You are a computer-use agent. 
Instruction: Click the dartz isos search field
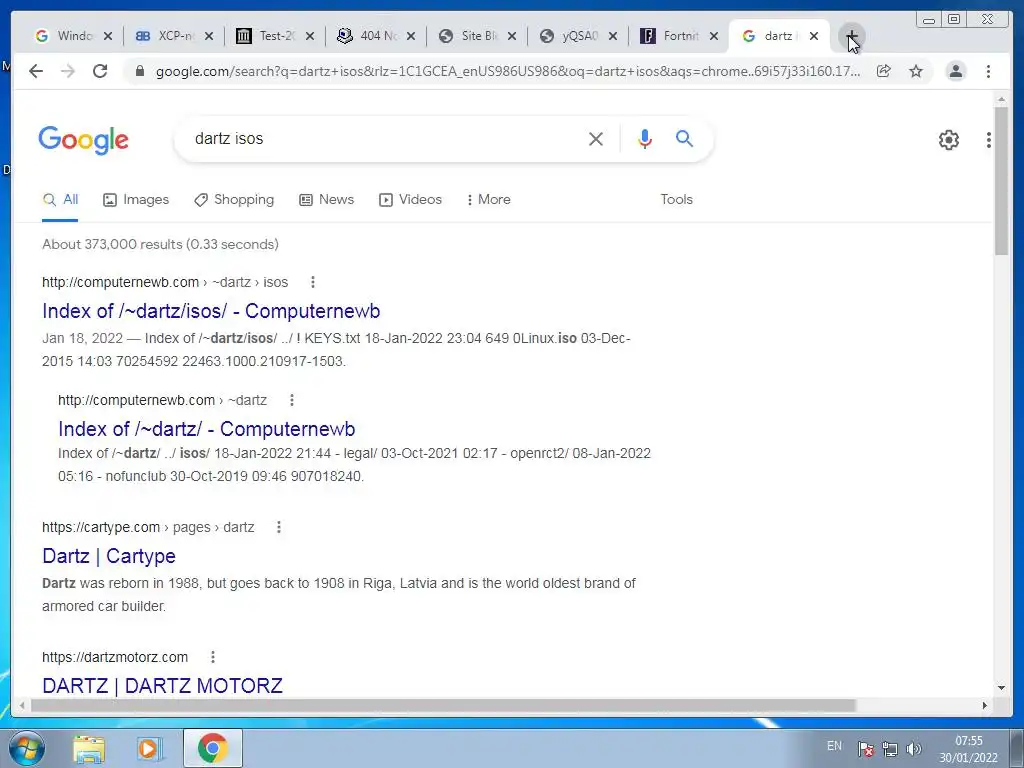coord(385,138)
